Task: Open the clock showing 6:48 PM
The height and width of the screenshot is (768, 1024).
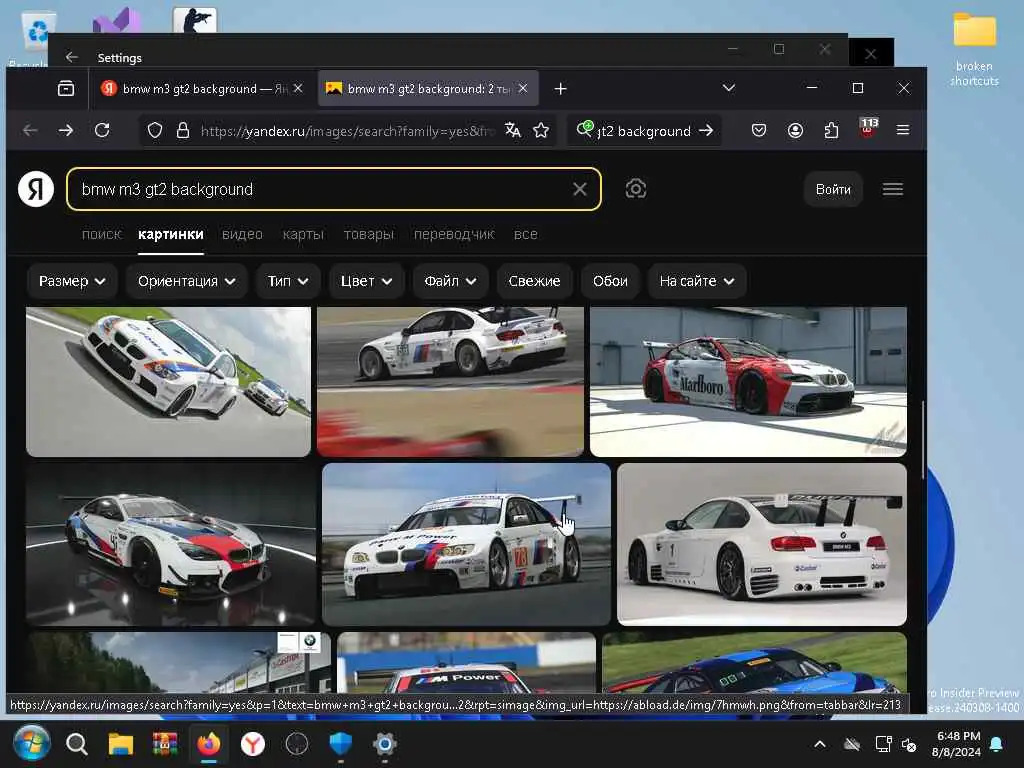Action: [956, 744]
